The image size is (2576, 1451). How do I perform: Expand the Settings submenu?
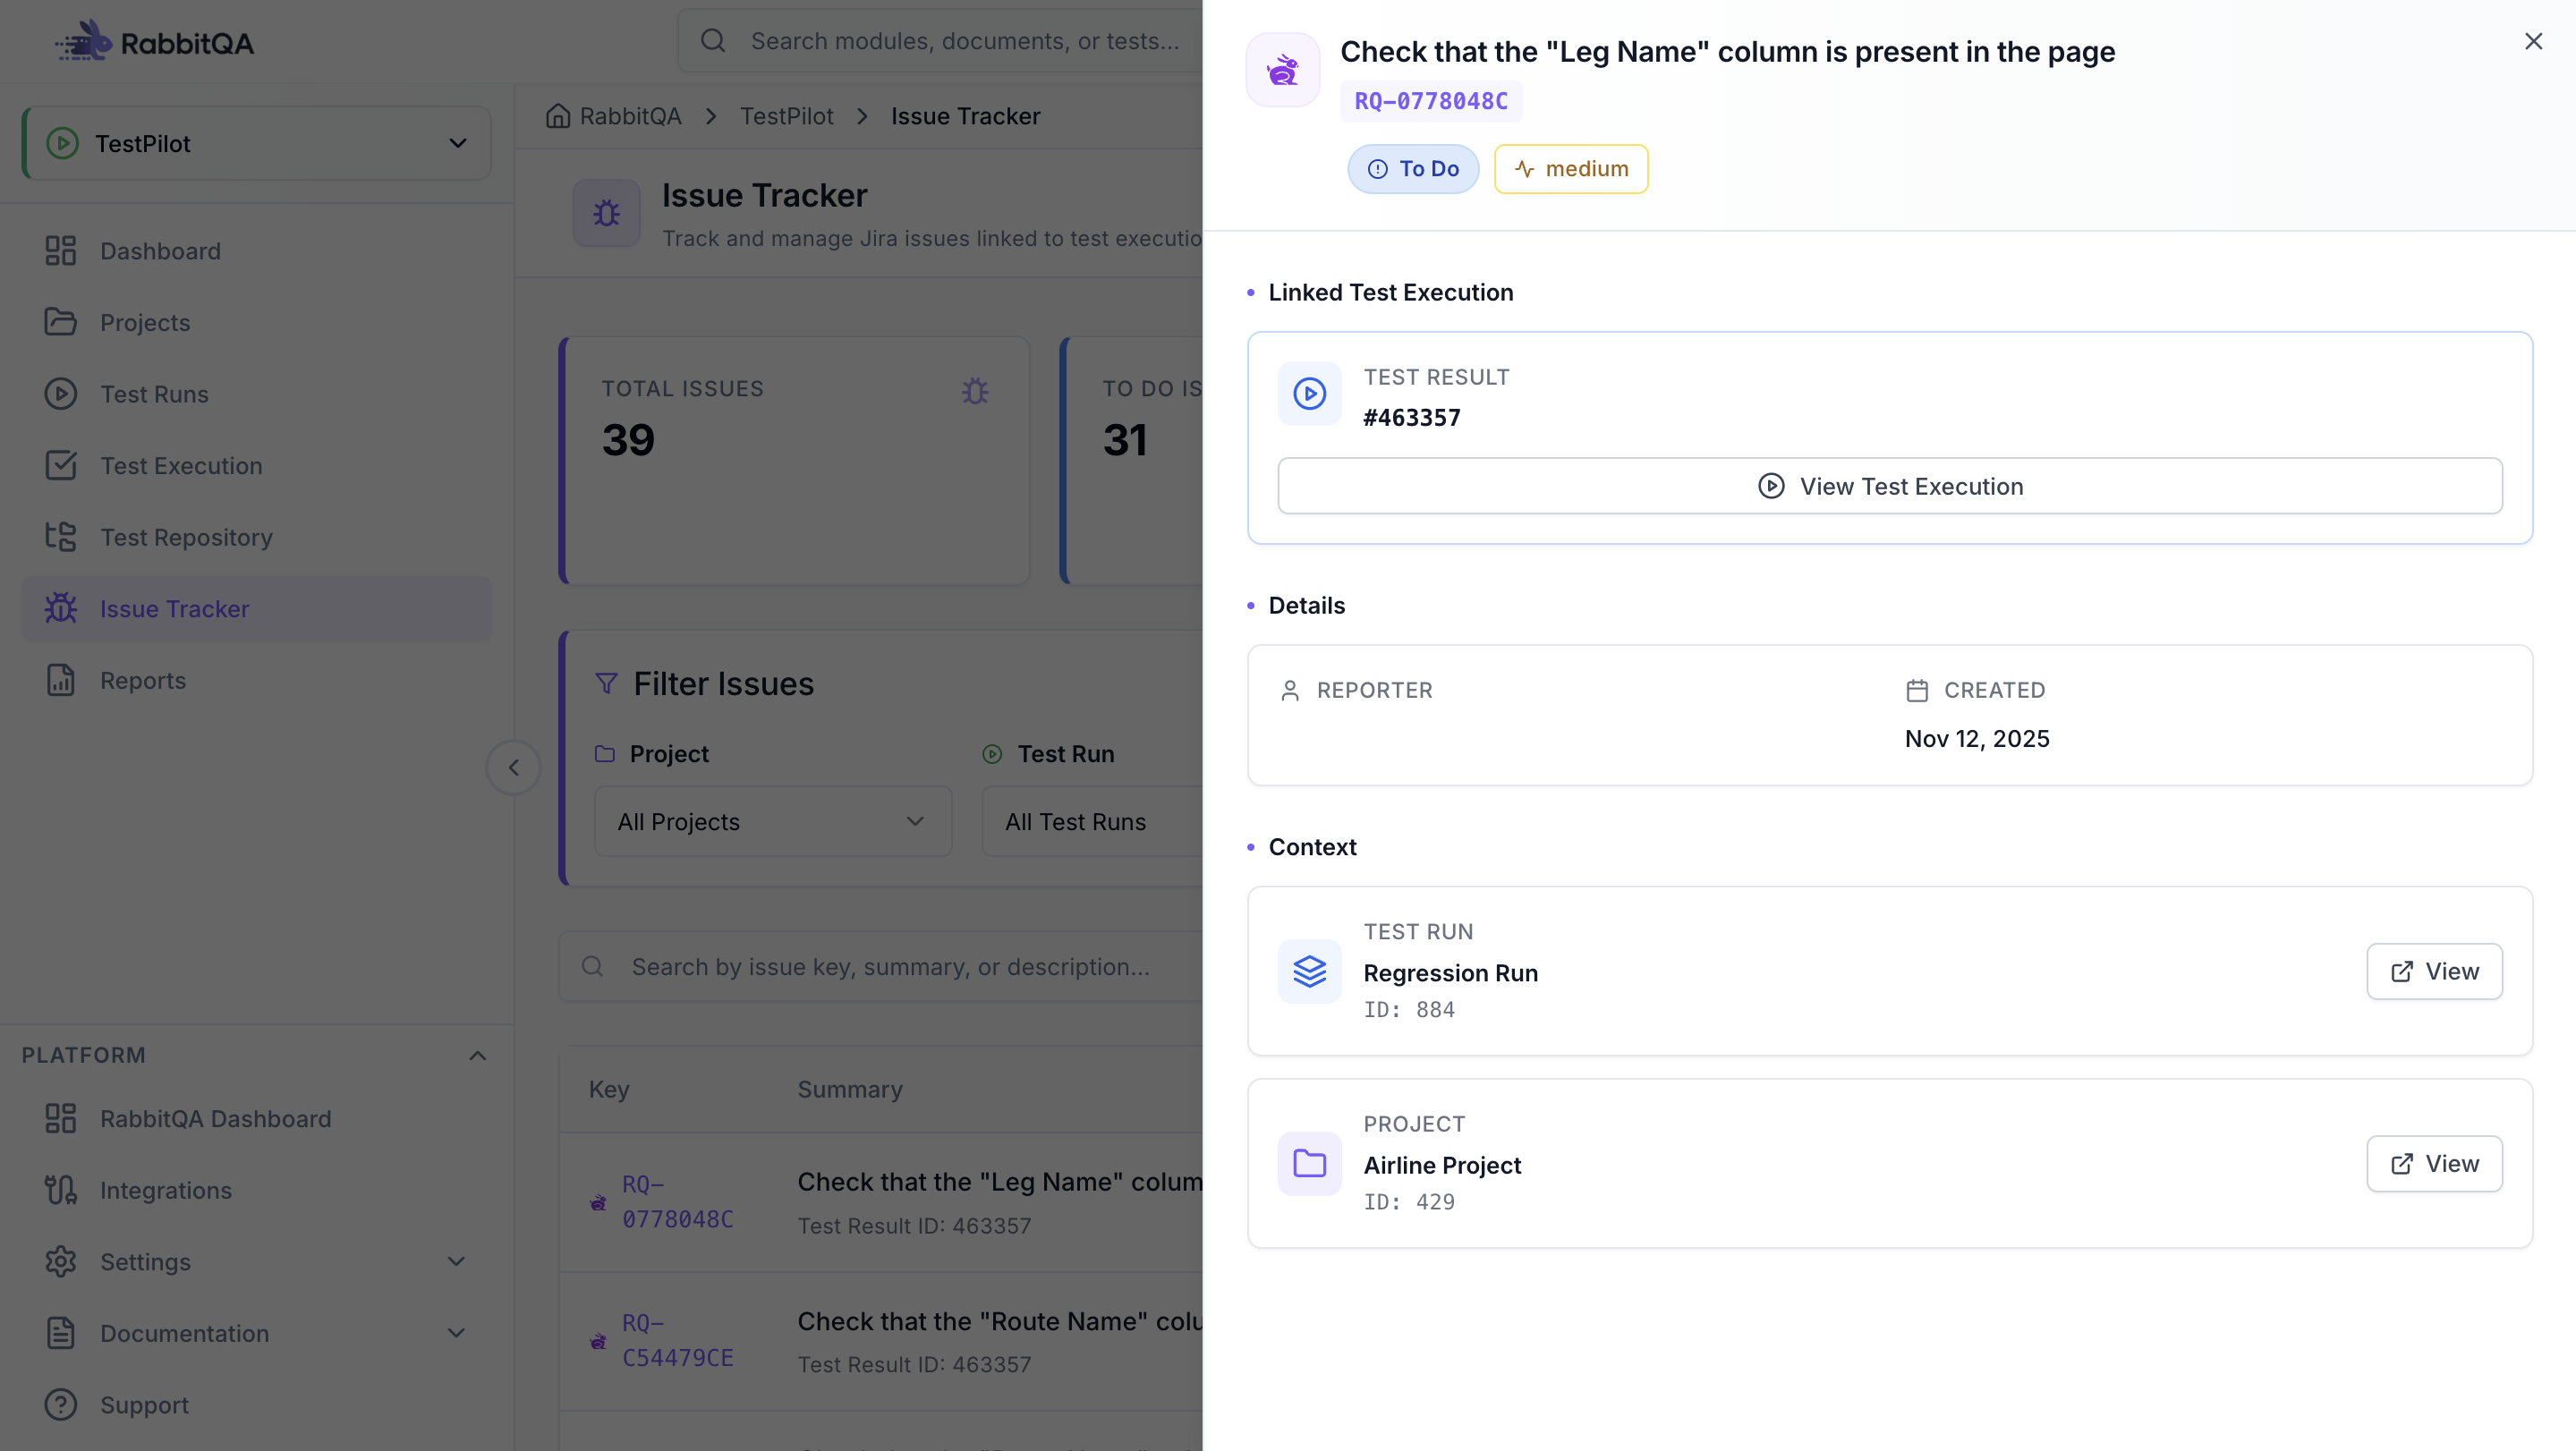[456, 1262]
